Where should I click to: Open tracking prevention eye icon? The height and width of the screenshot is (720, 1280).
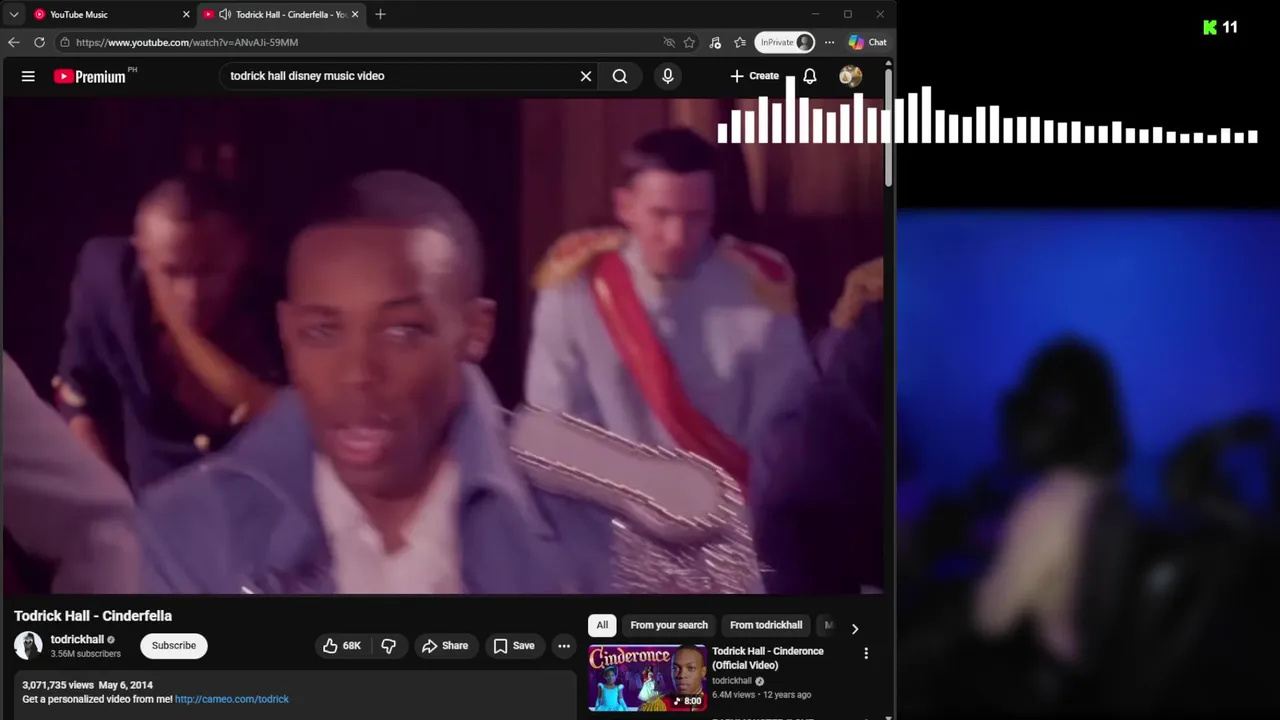(x=669, y=42)
